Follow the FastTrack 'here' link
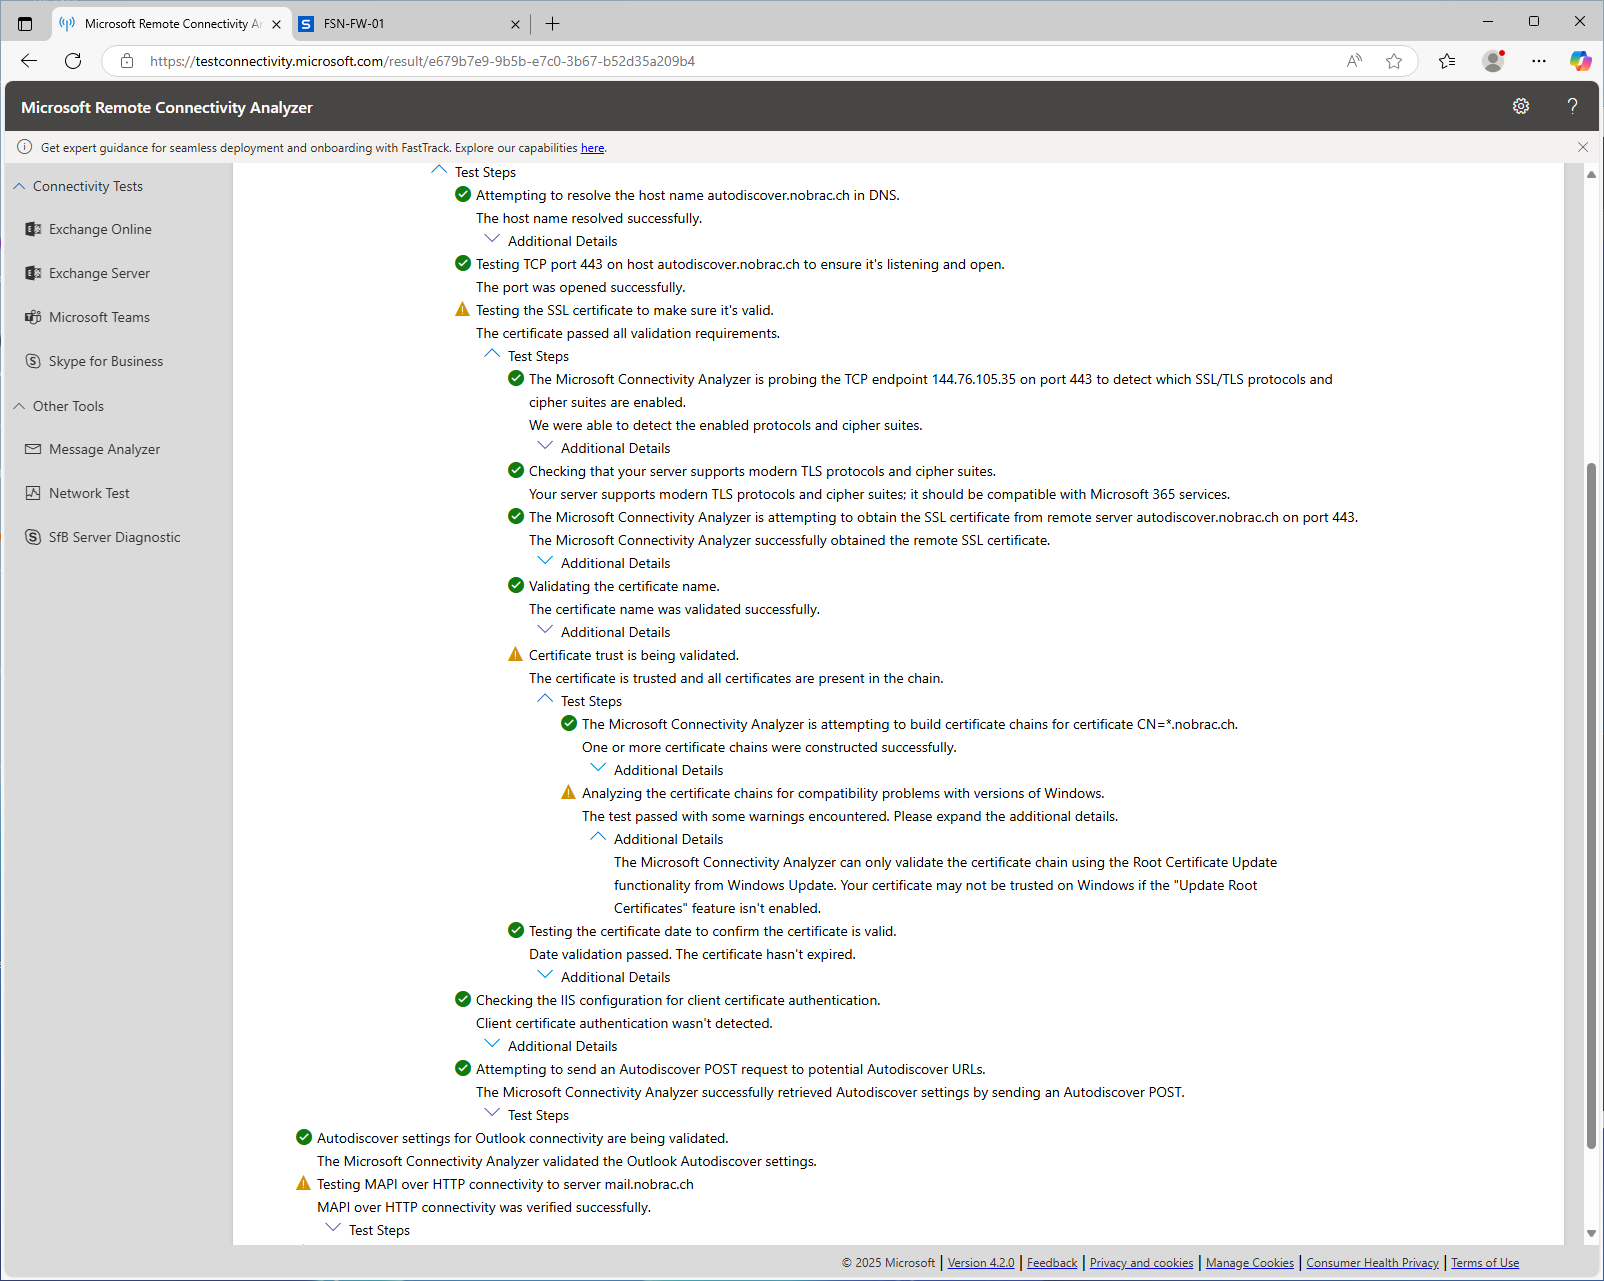1604x1281 pixels. (592, 148)
